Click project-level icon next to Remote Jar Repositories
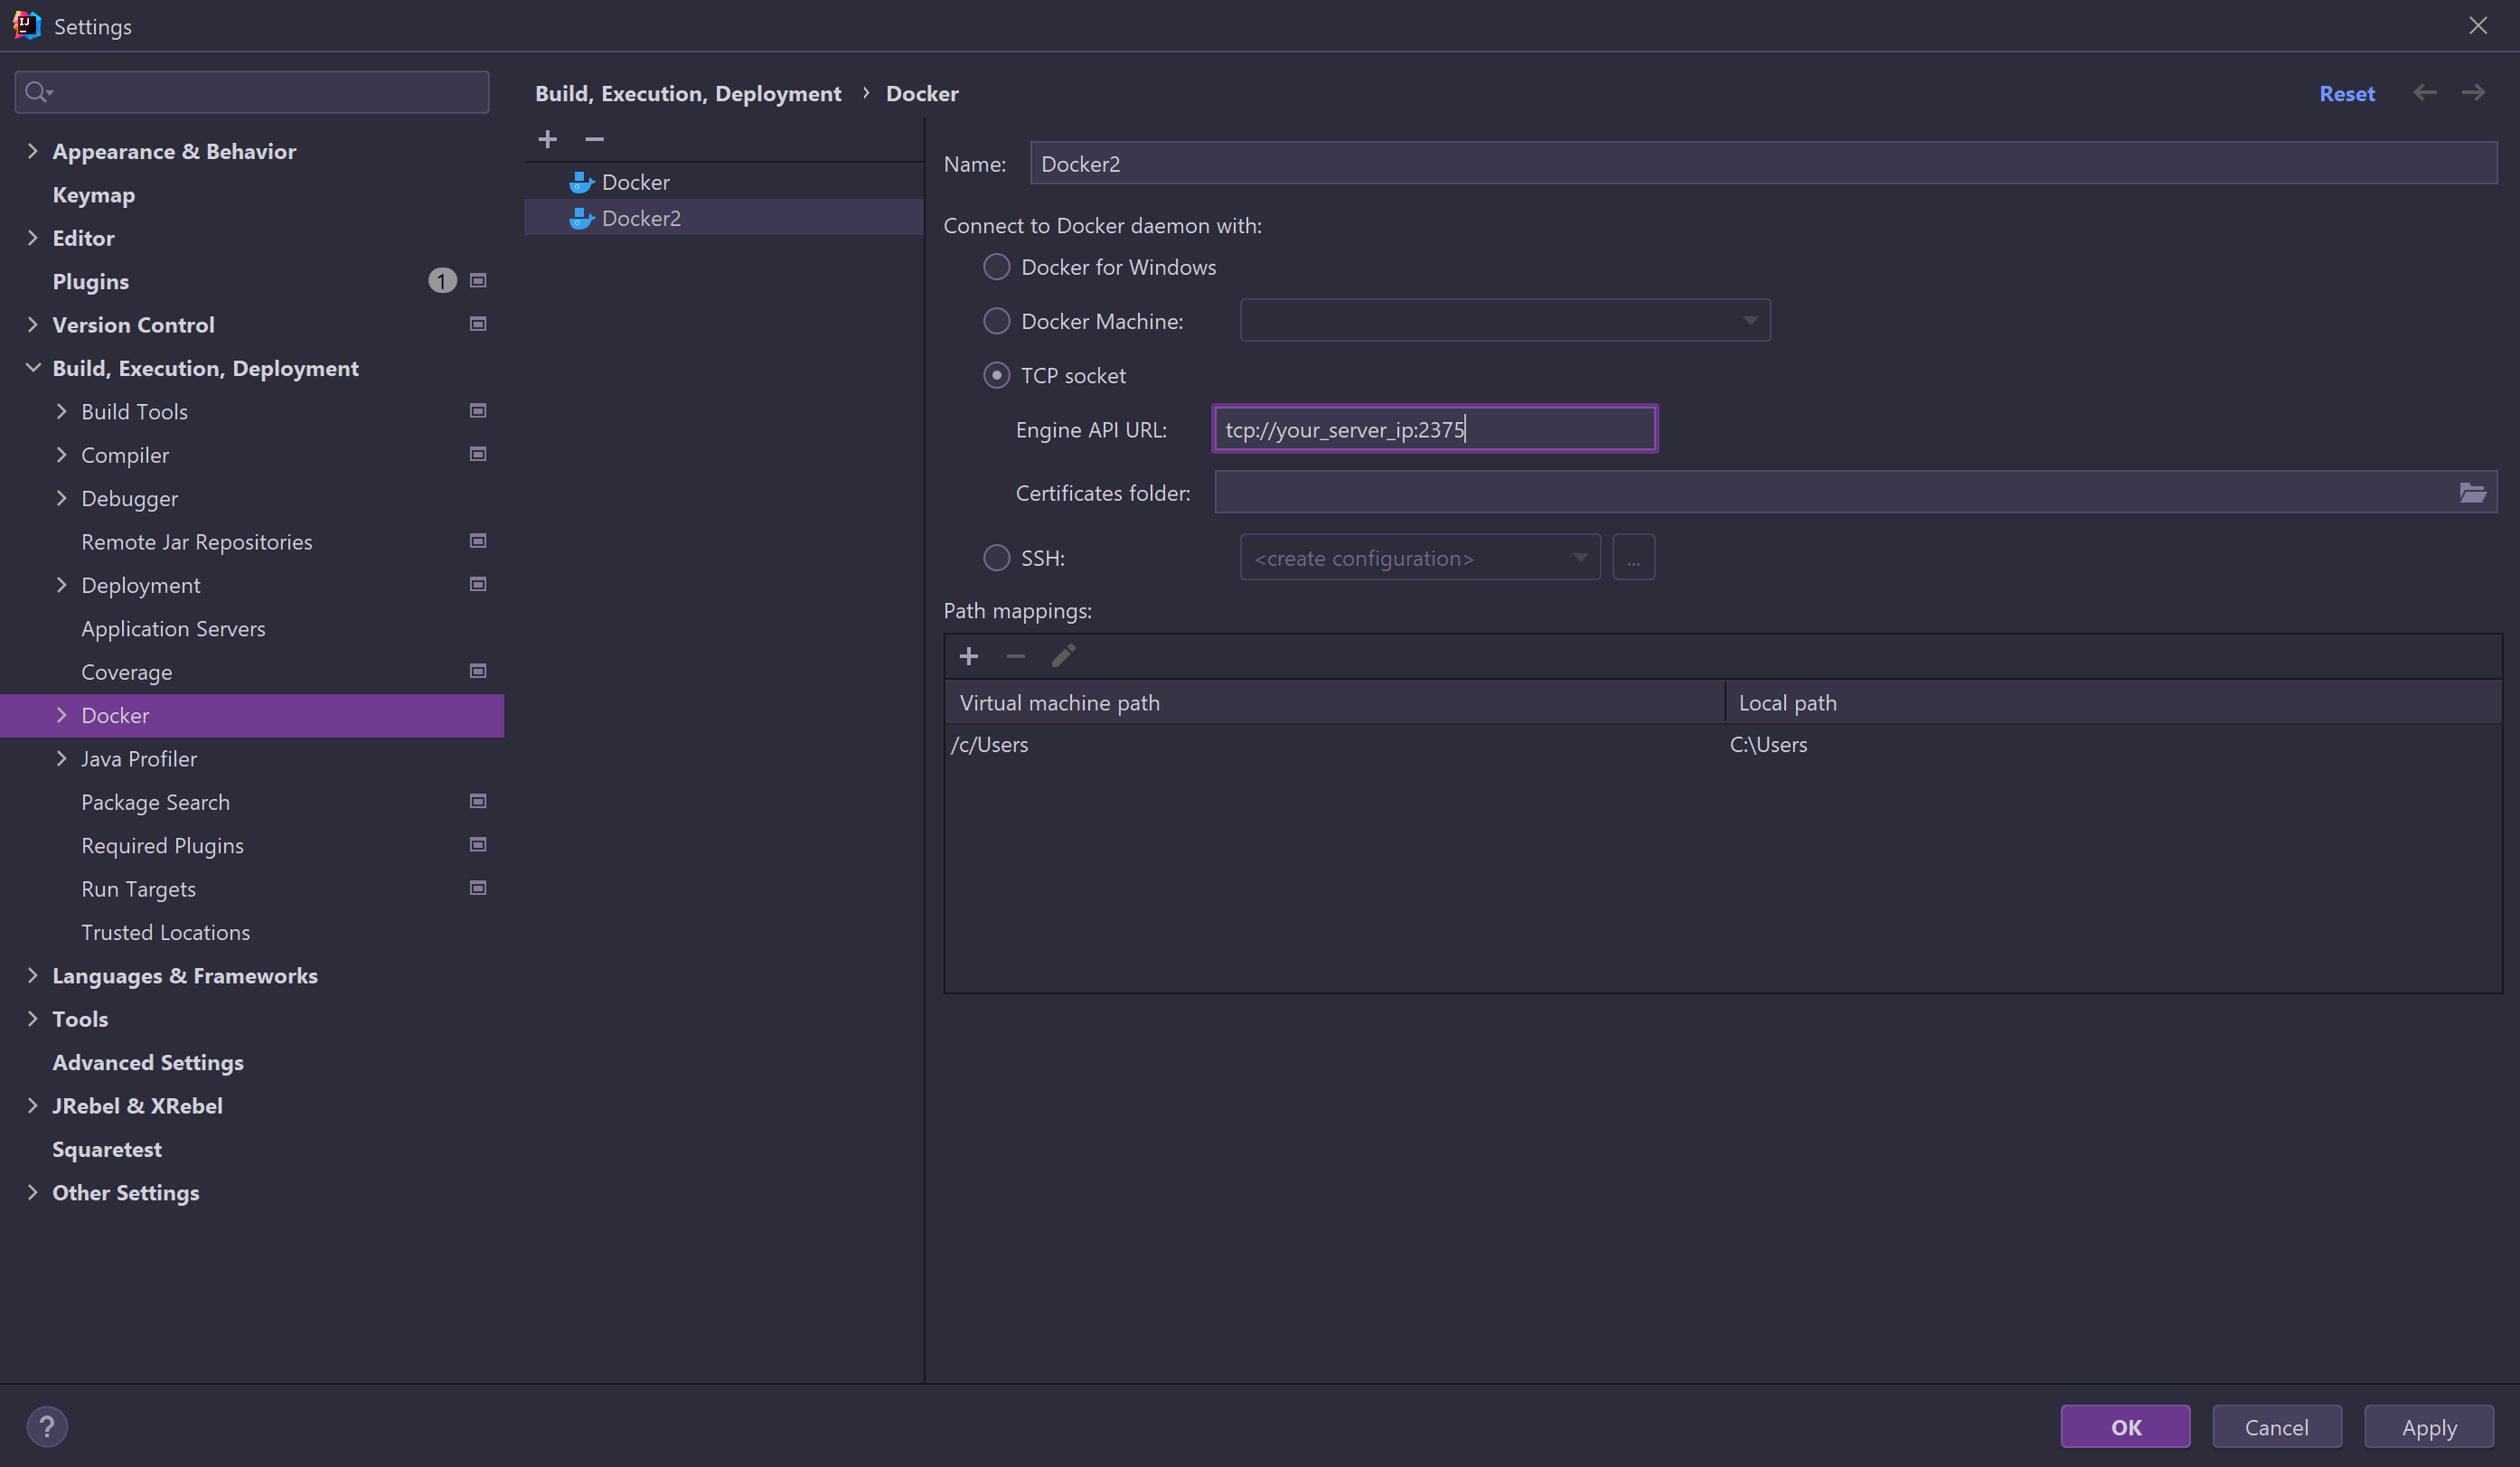The height and width of the screenshot is (1467, 2520). point(478,541)
